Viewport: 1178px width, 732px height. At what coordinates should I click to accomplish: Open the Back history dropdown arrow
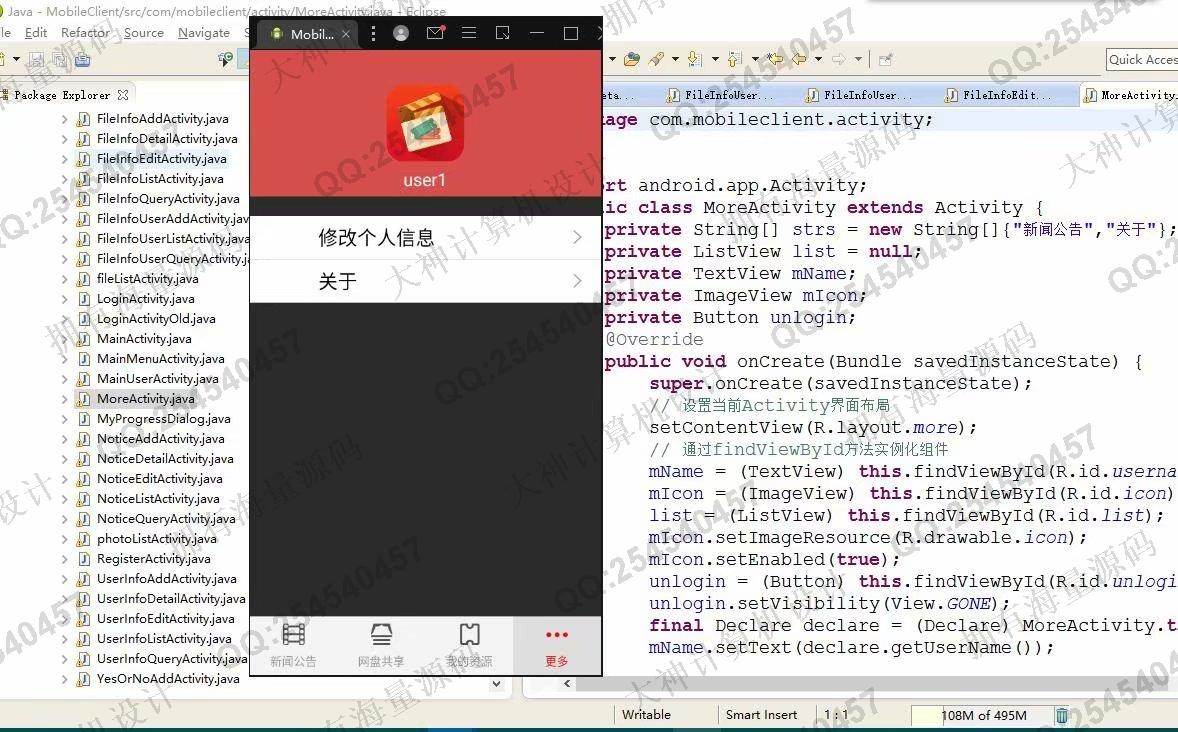click(818, 59)
